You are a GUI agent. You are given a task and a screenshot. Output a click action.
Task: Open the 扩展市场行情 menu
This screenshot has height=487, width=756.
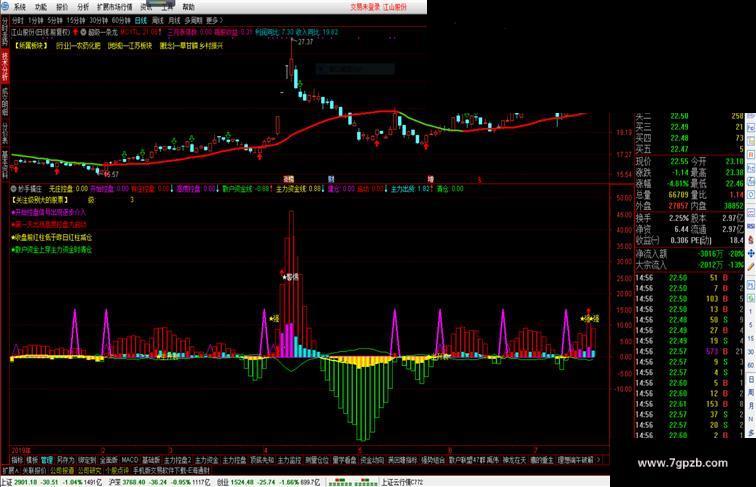(x=115, y=7)
